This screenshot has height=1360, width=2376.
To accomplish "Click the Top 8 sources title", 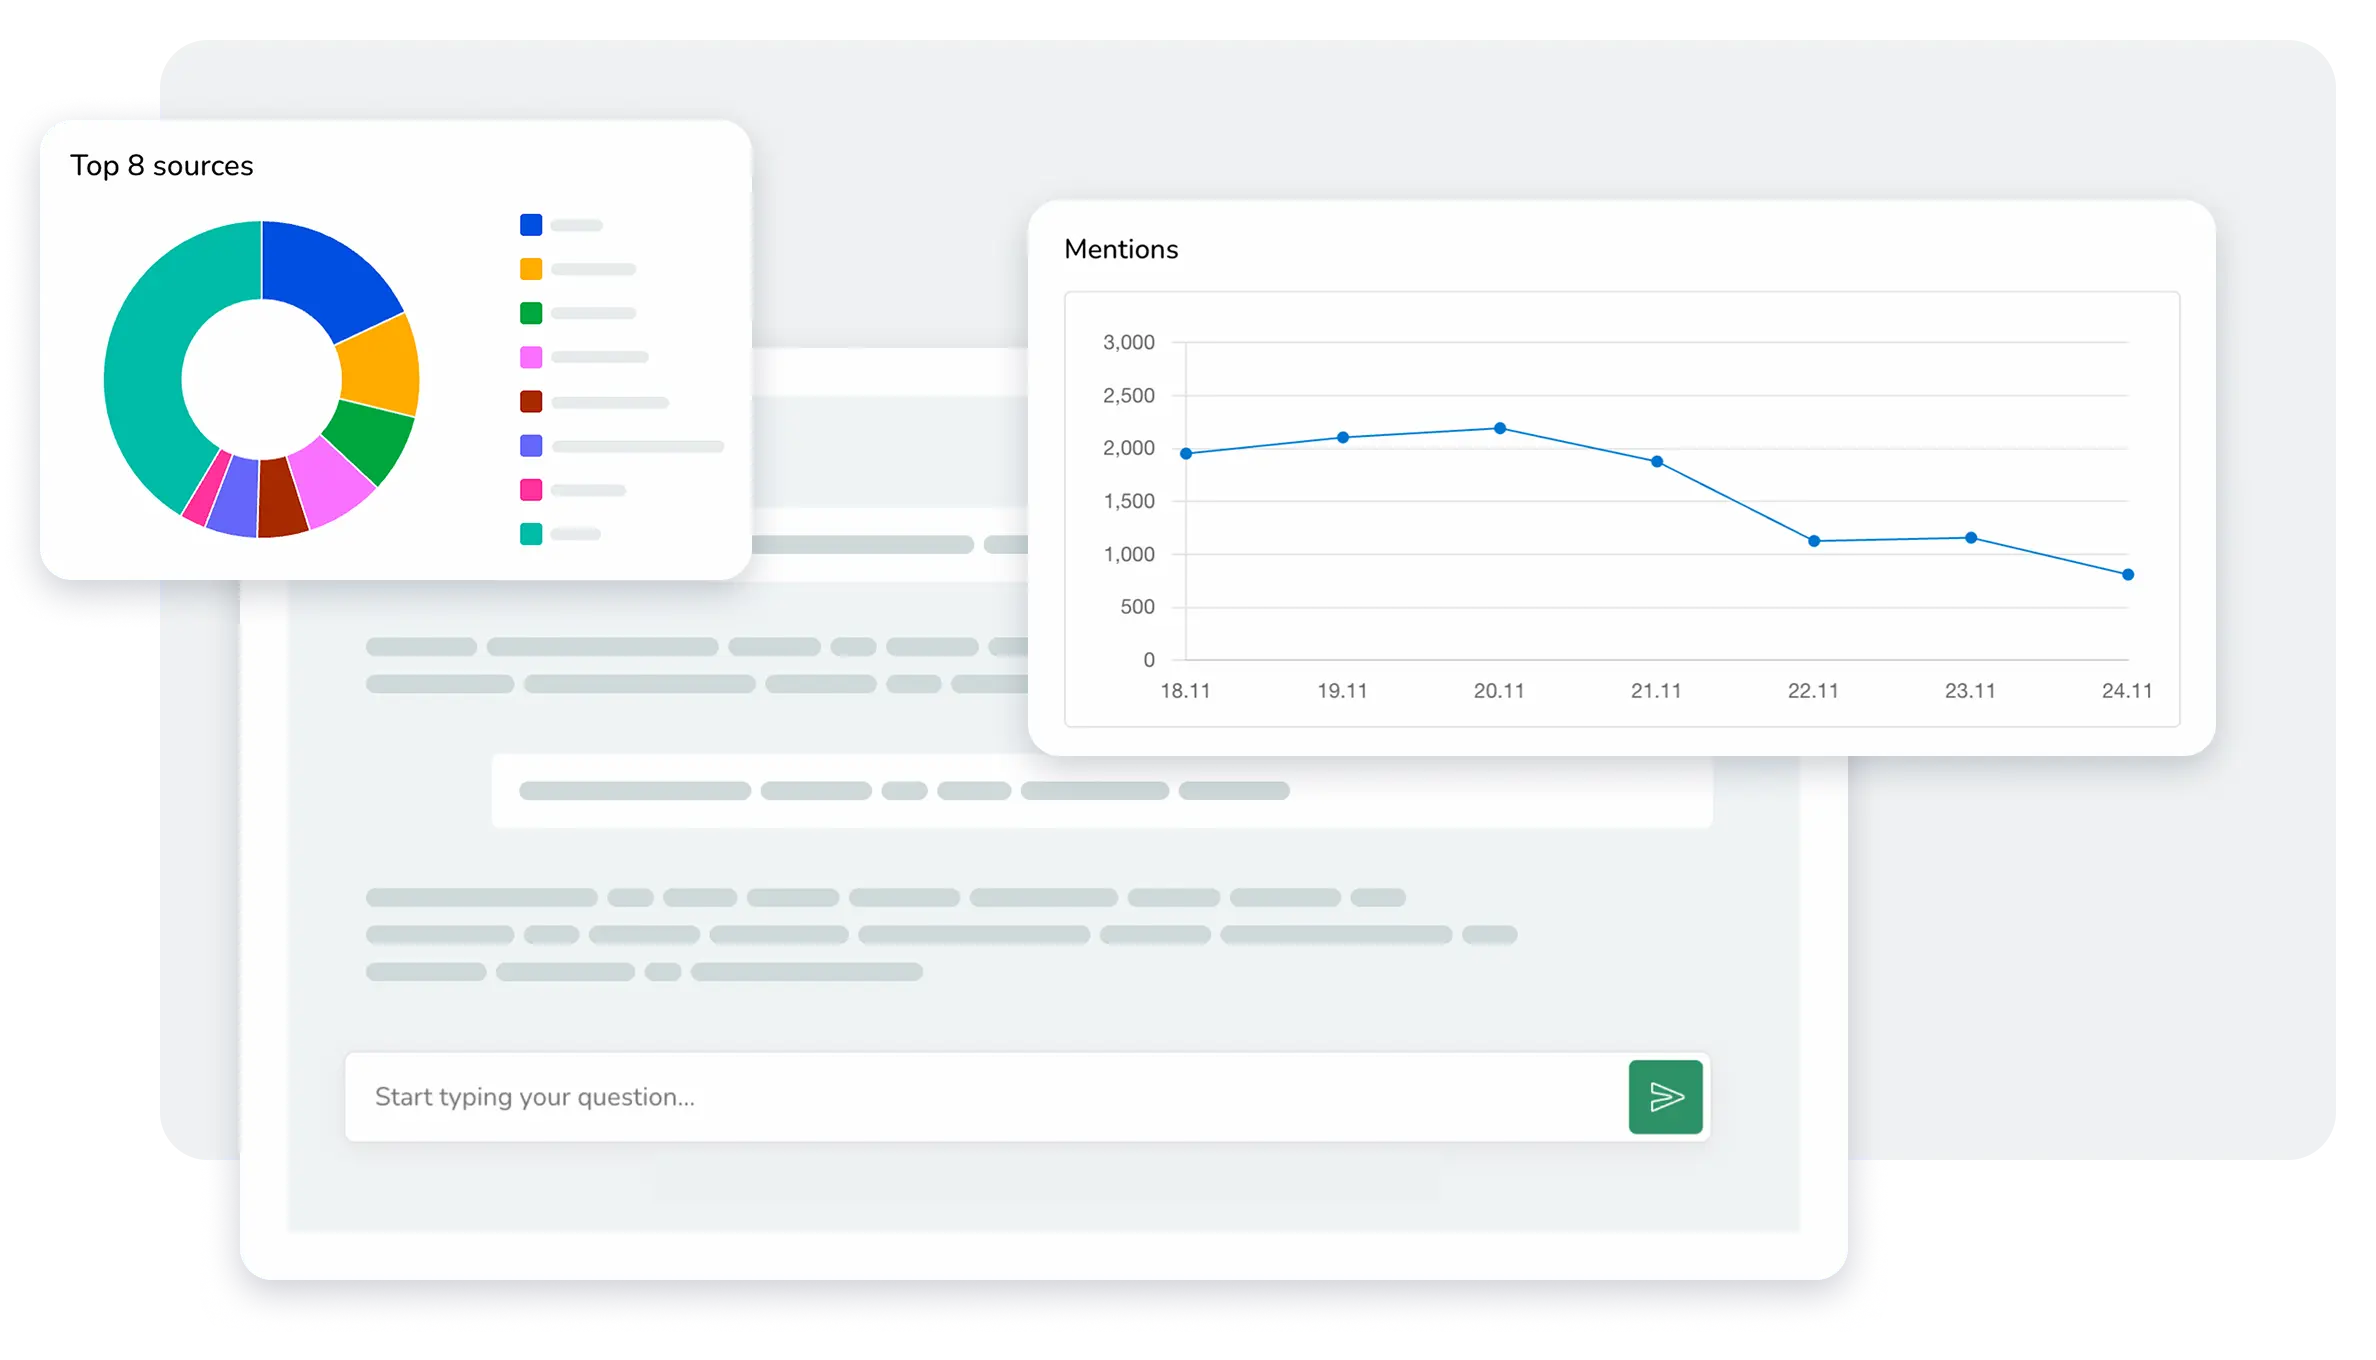I will [161, 165].
